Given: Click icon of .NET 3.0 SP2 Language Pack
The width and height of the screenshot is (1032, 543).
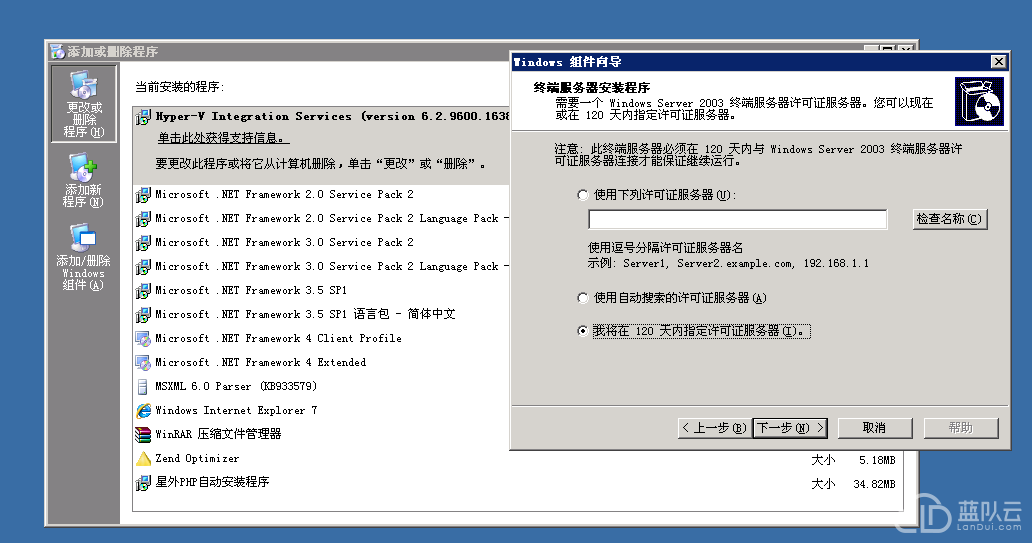Looking at the screenshot, I should (143, 267).
